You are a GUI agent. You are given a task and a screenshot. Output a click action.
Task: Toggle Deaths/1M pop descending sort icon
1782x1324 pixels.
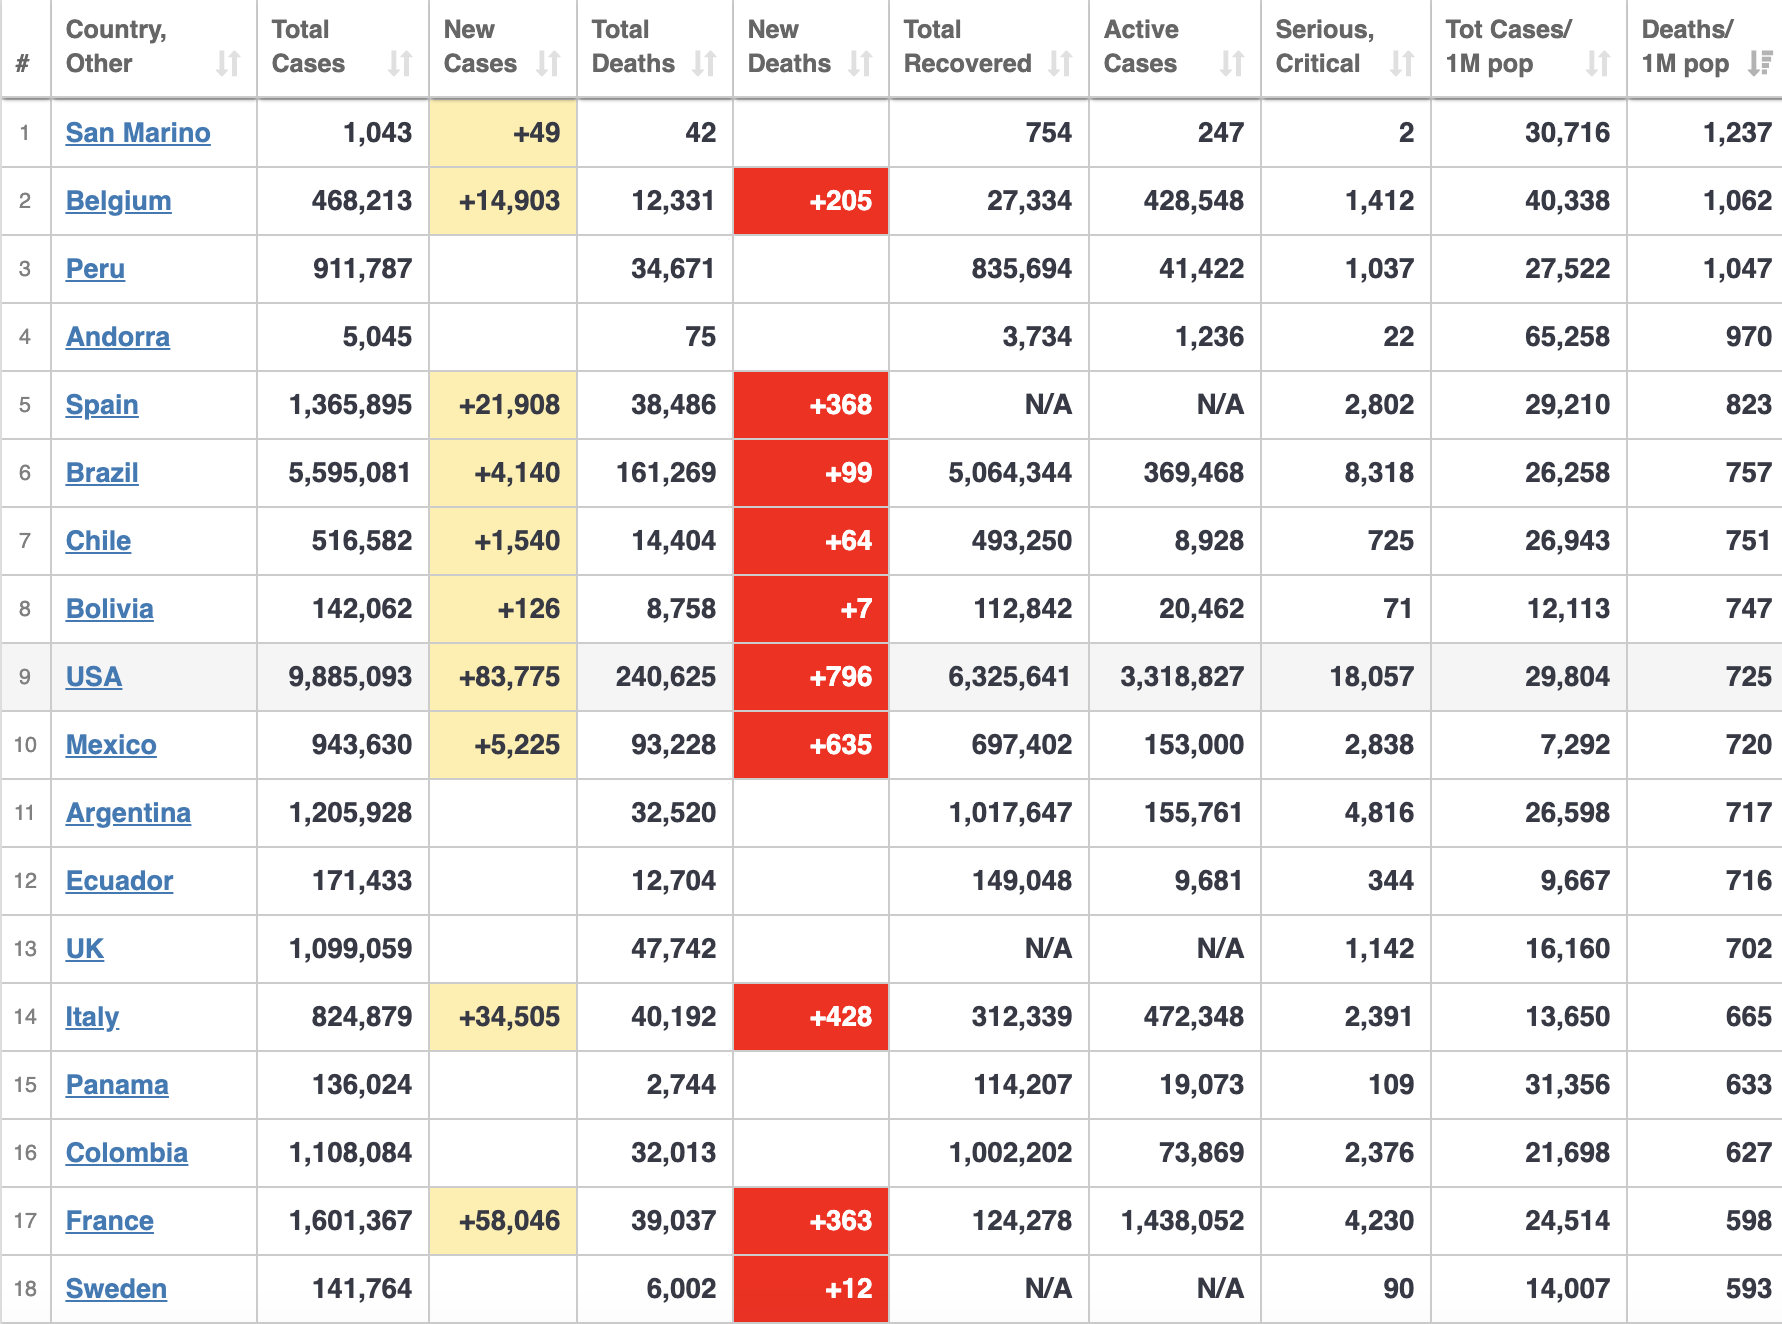(x=1760, y=64)
